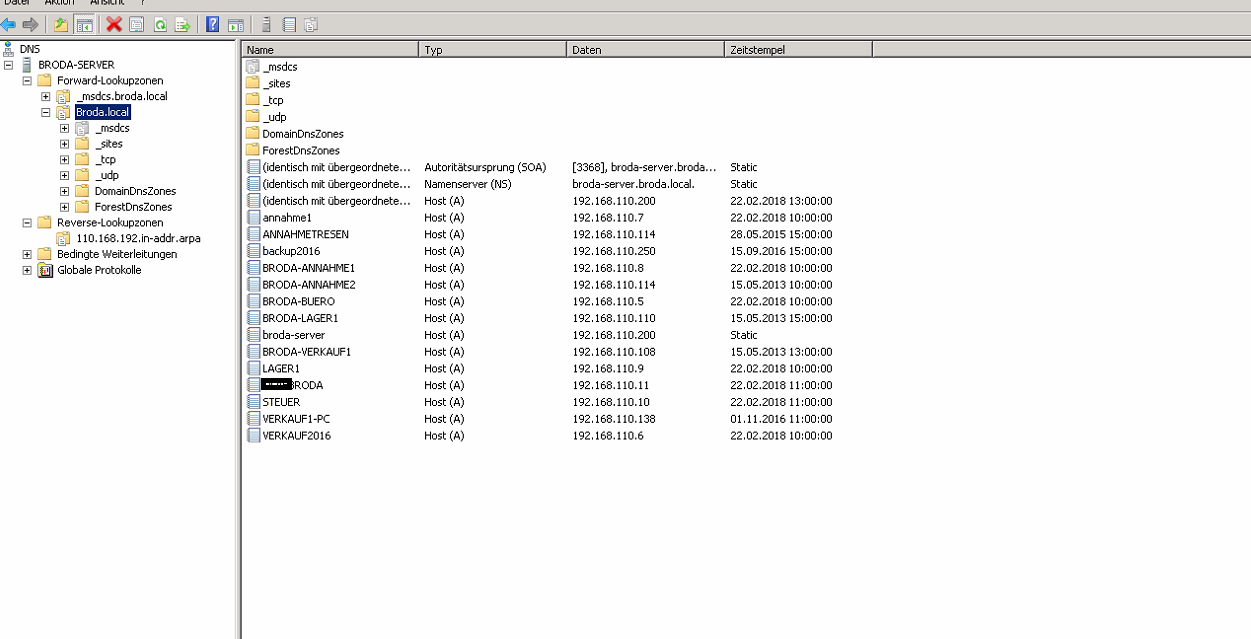Sort by the Typ column header
Image resolution: width=1251 pixels, height=639 pixels.
[492, 49]
